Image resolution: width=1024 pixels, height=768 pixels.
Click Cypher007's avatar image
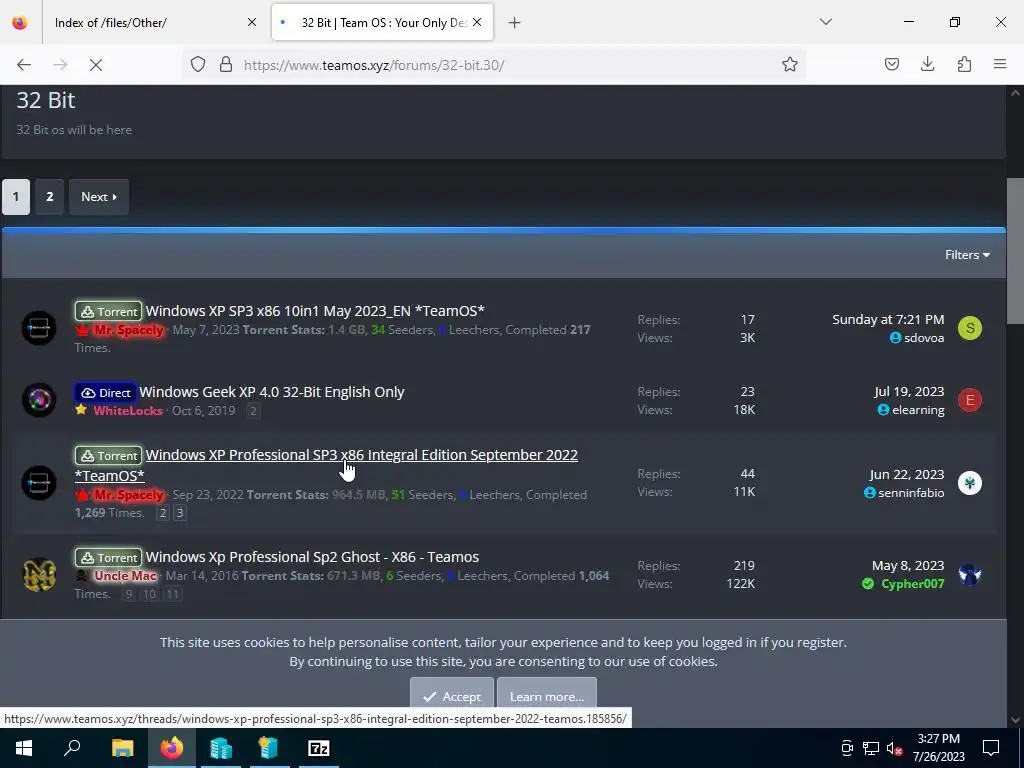pyautogui.click(x=970, y=575)
